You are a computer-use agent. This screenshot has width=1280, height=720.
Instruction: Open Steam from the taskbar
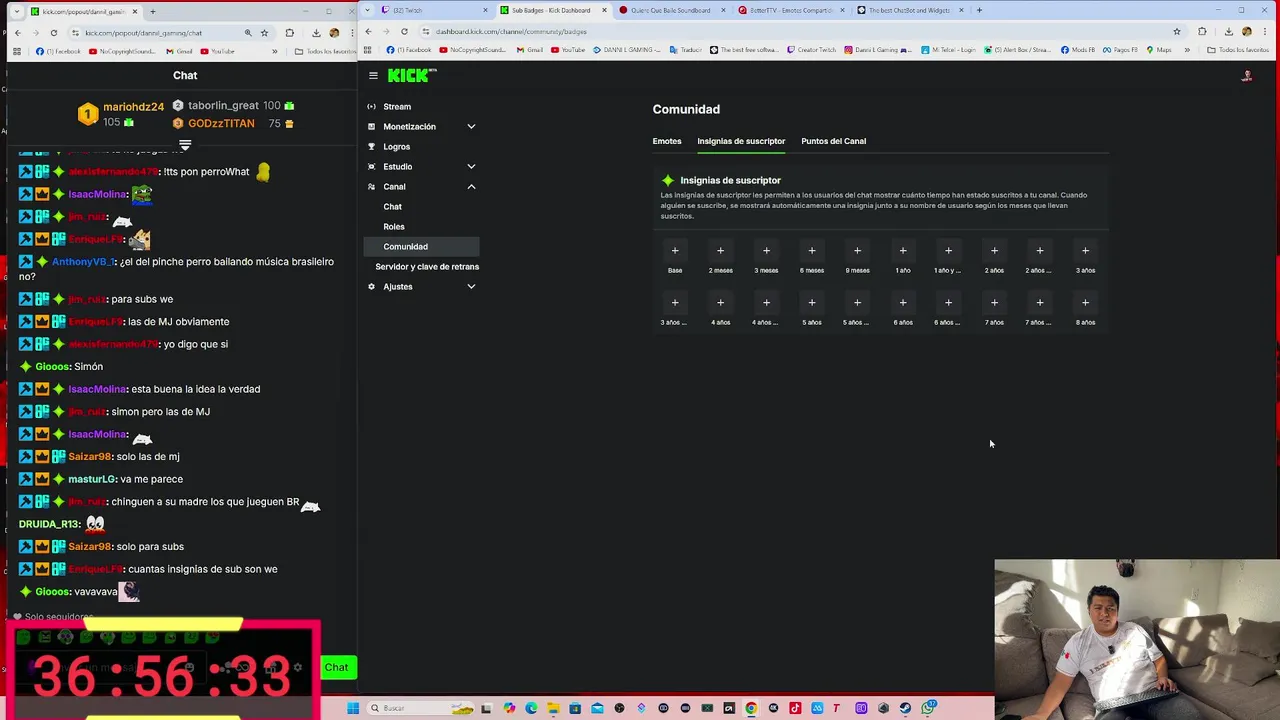(905, 708)
